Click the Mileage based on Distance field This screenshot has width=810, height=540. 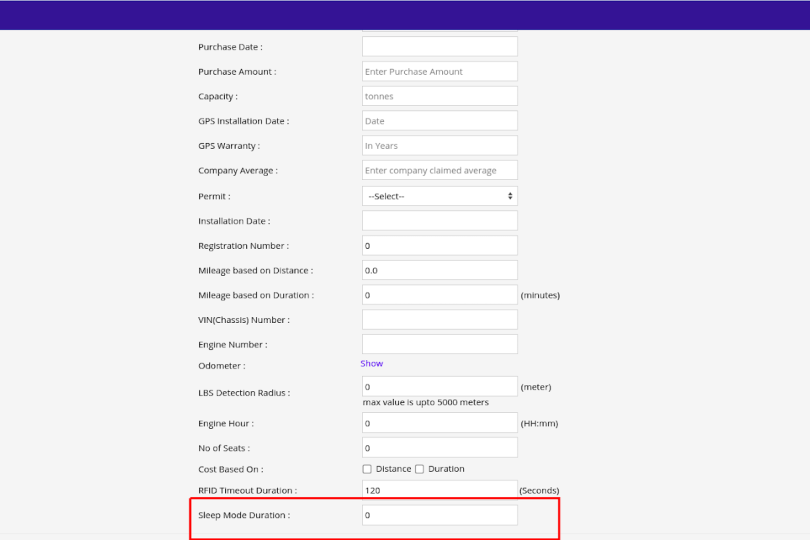pyautogui.click(x=439, y=270)
